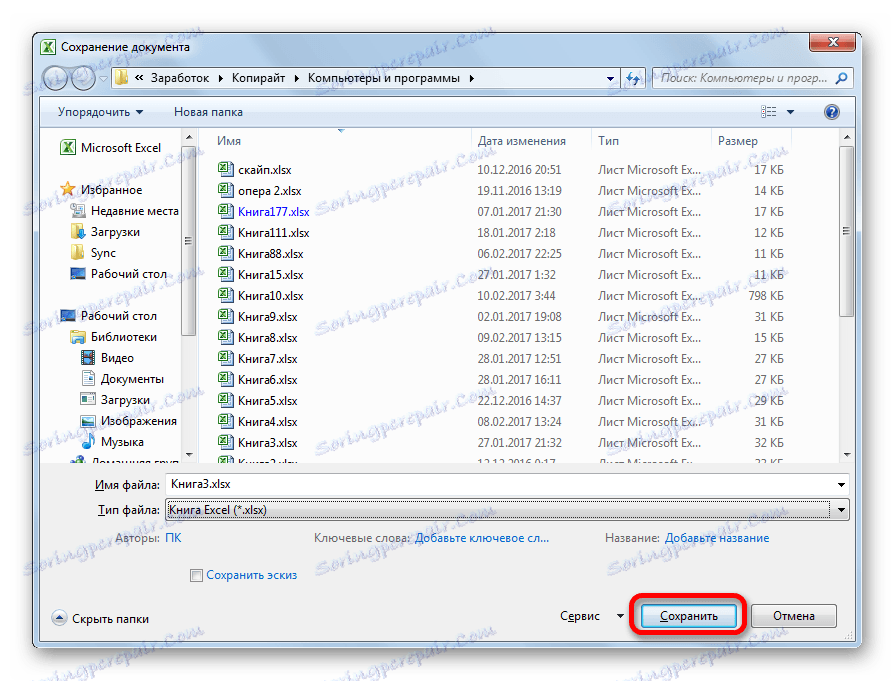This screenshot has height=681, width=895.
Task: Open the recent locations dropdown near the back button
Action: click(103, 79)
